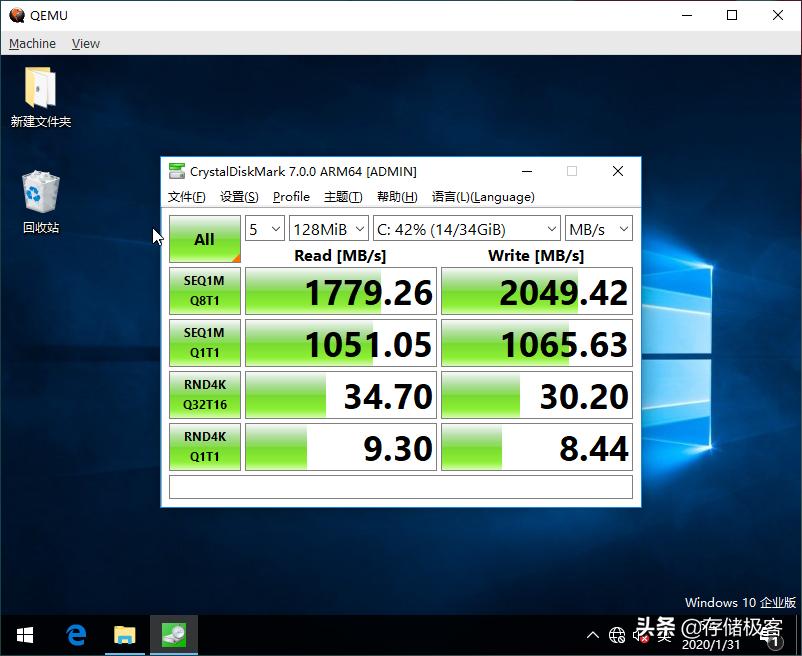Open the Windows Start menu

pyautogui.click(x=25, y=635)
